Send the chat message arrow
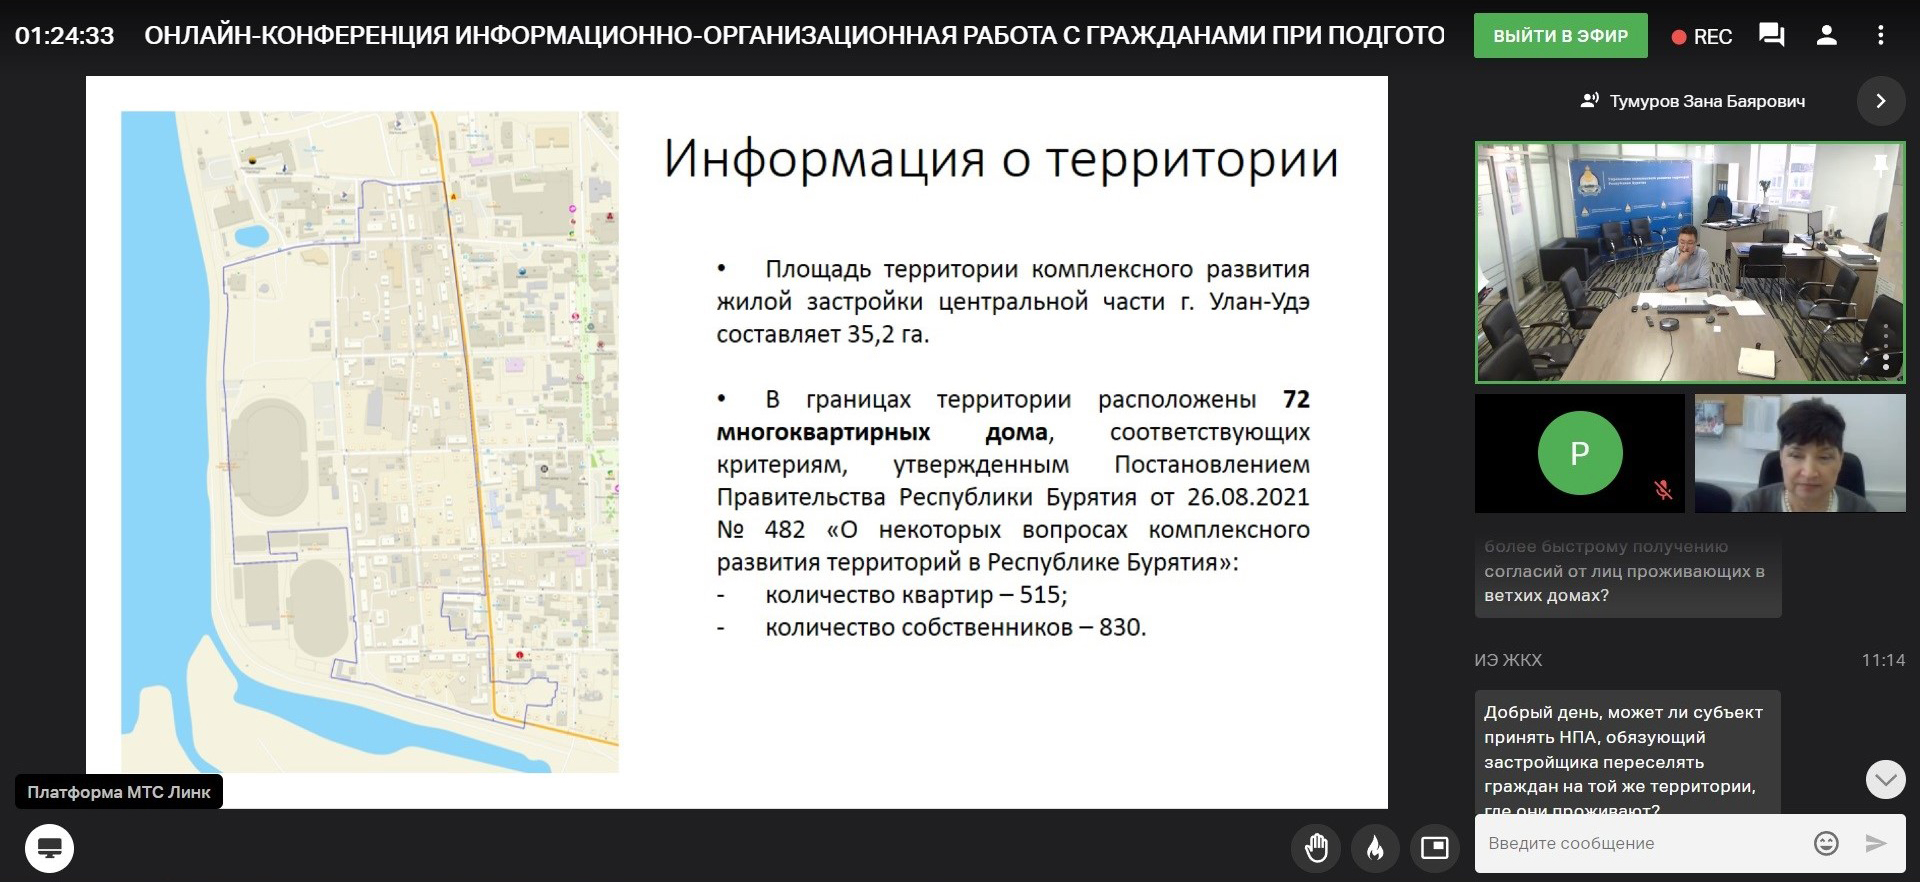This screenshot has width=1920, height=882. click(x=1876, y=844)
